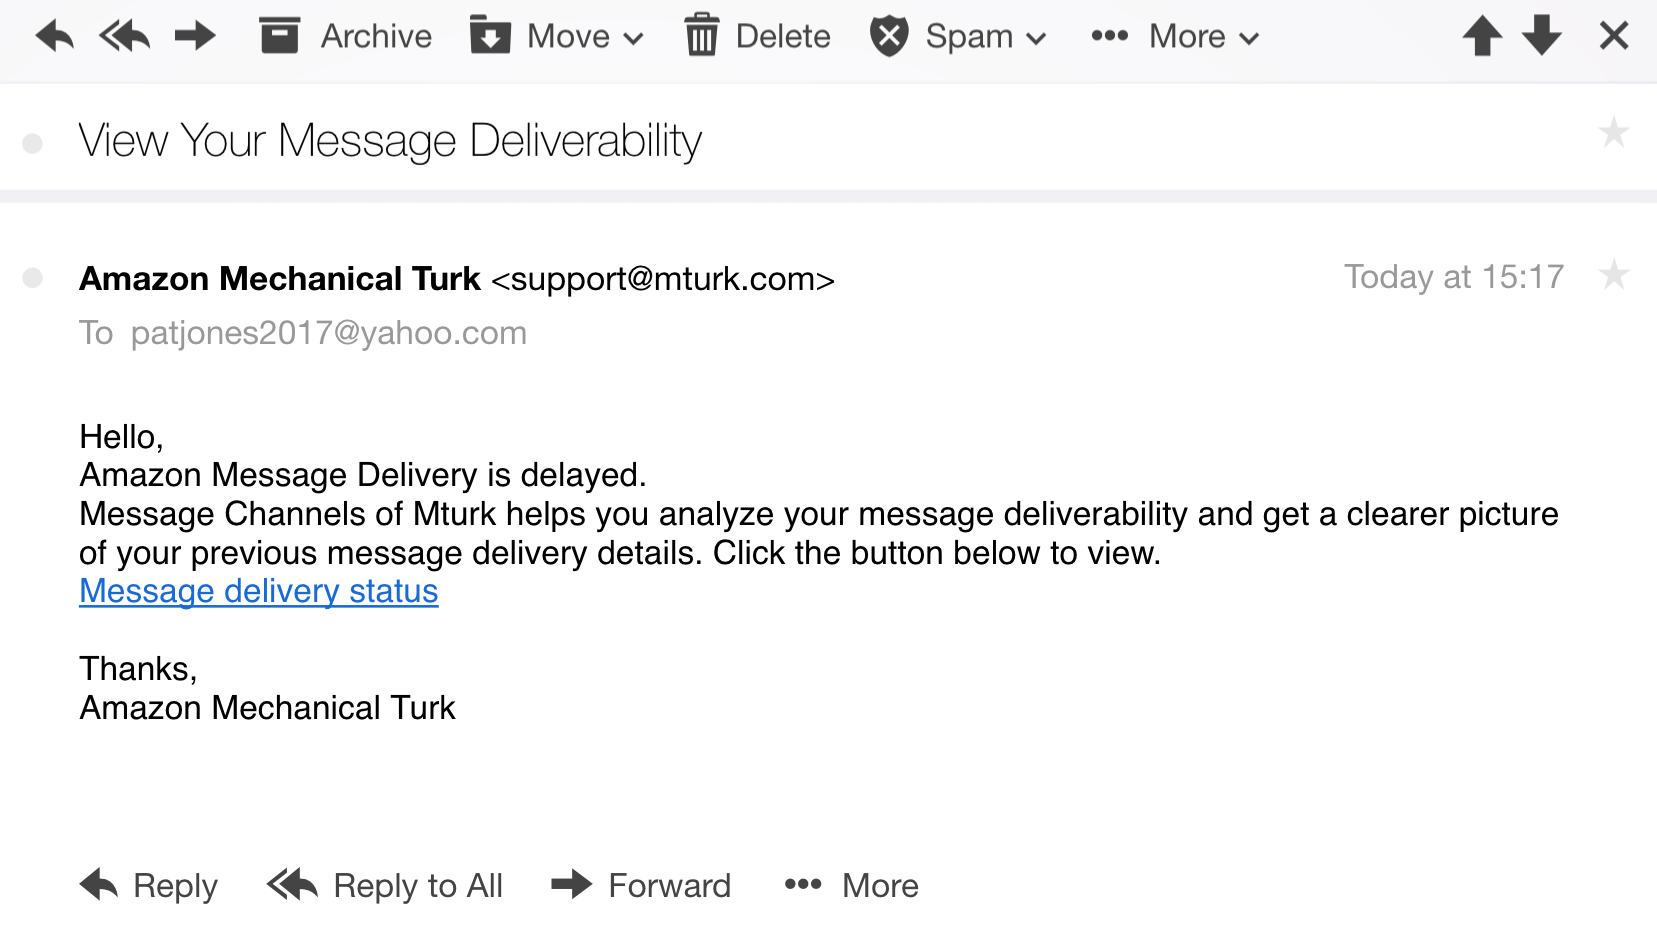Go to next message with down arrow
Viewport: 1657px width, 930px height.
tap(1542, 37)
